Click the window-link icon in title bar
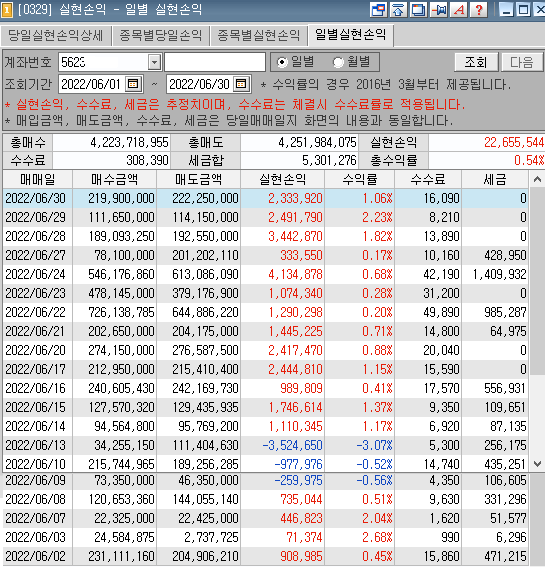The image size is (545, 567). (x=378, y=9)
